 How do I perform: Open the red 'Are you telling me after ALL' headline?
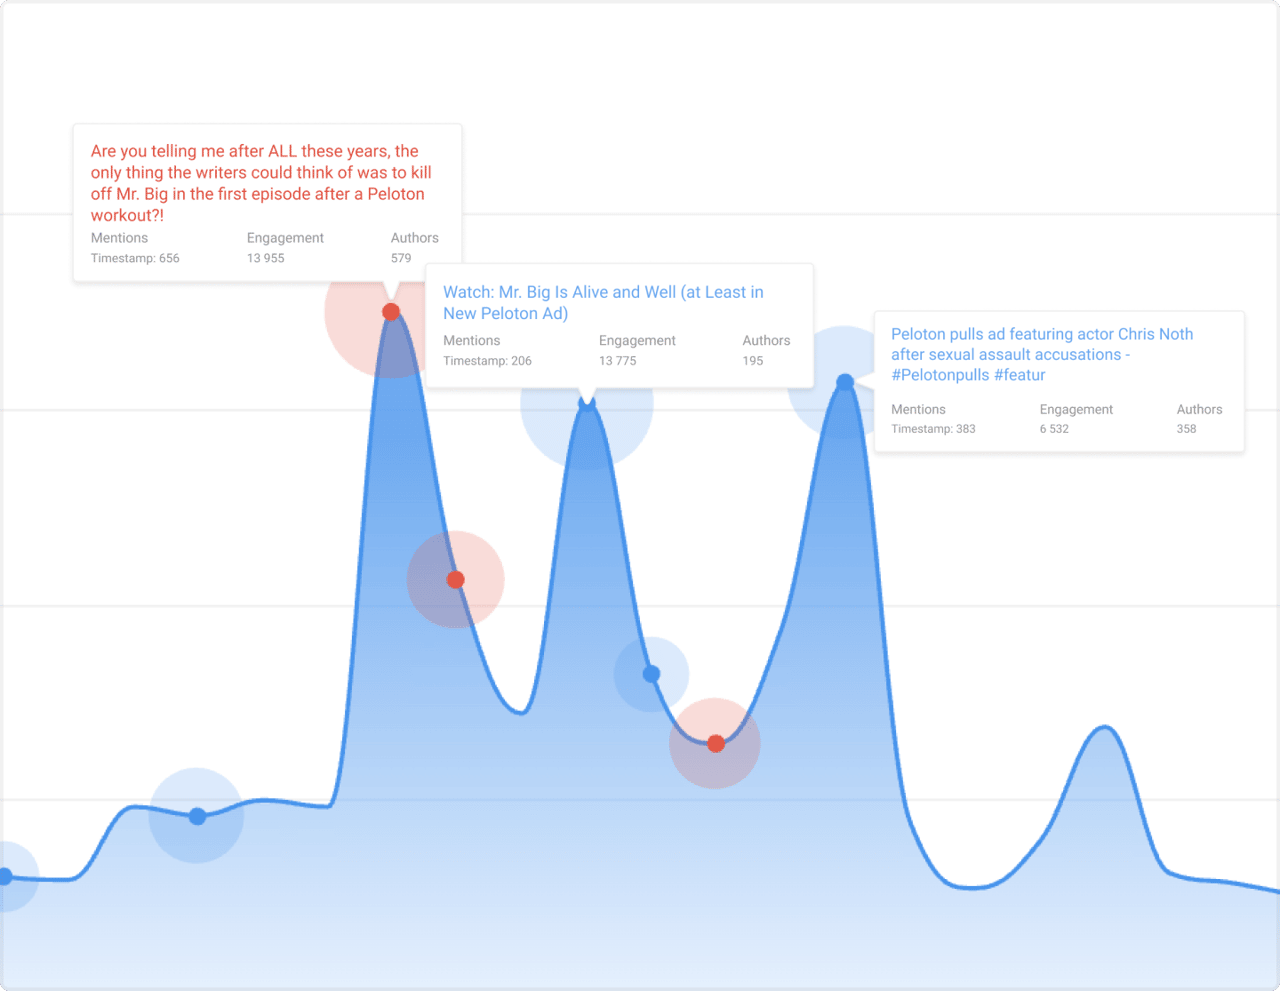tap(261, 183)
